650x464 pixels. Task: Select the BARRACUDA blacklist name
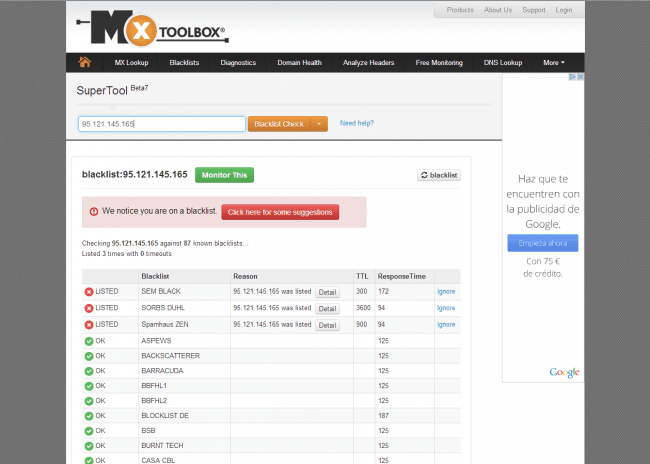click(162, 371)
